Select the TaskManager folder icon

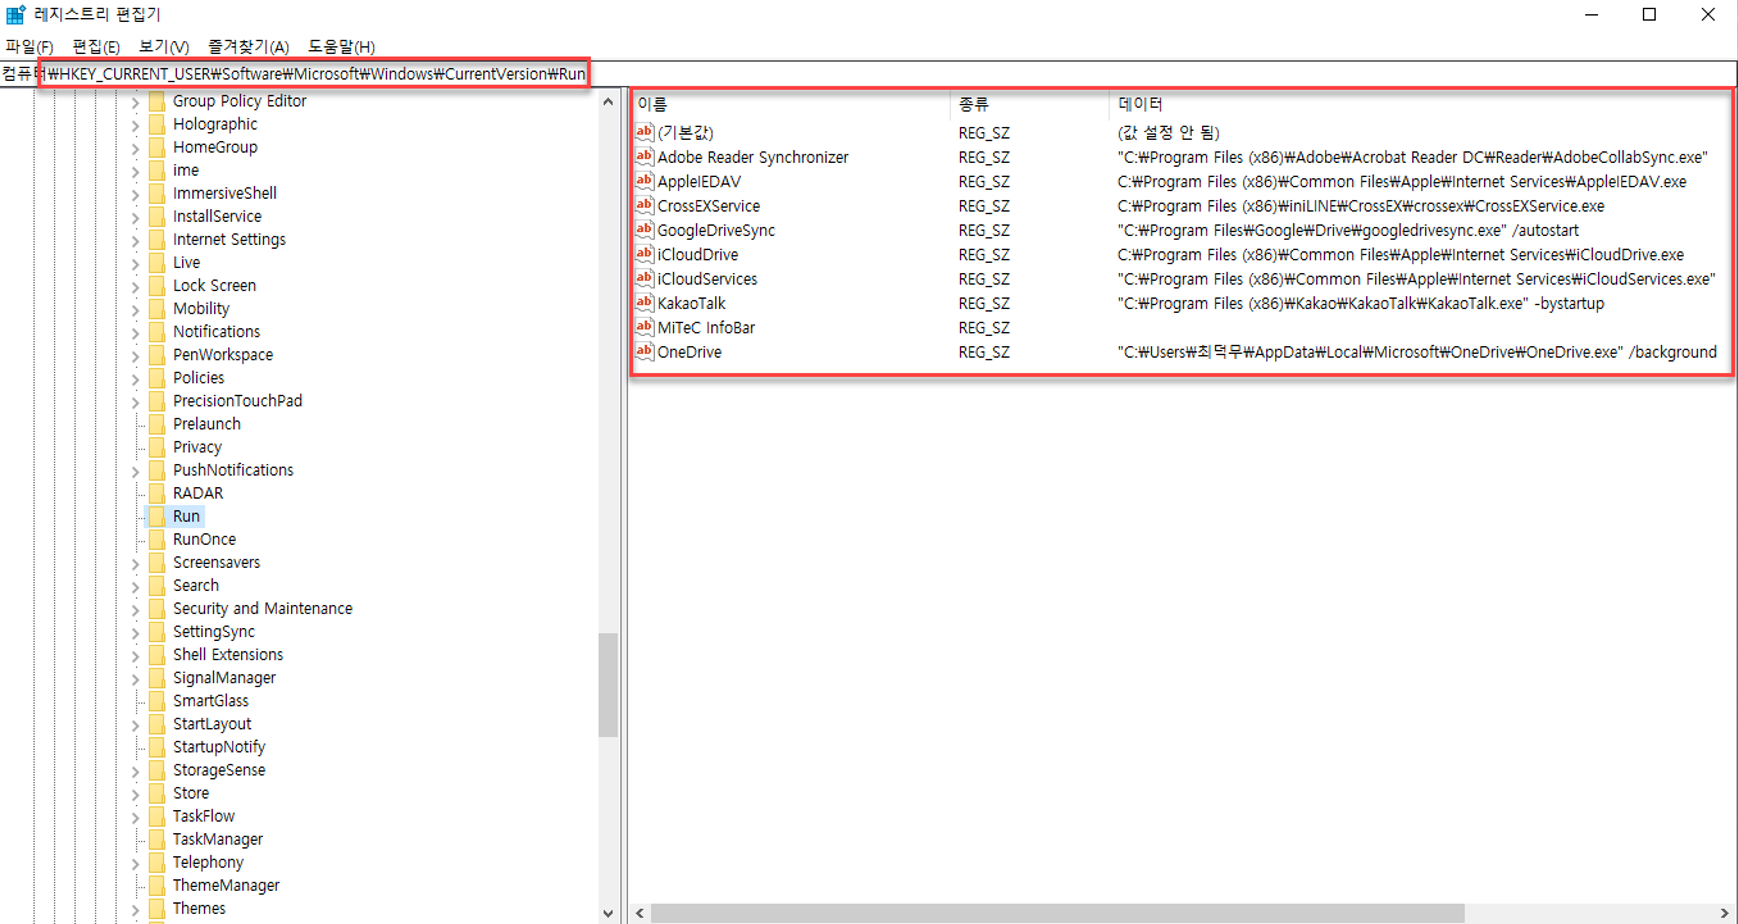pyautogui.click(x=157, y=839)
